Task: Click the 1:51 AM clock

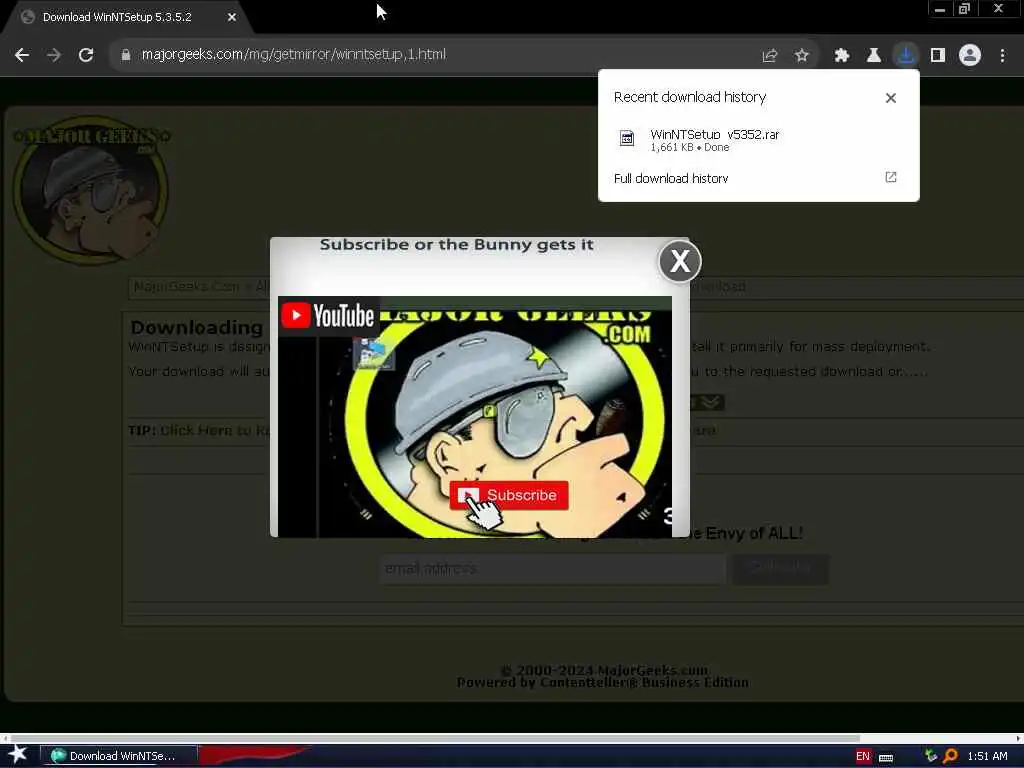Action: 987,756
